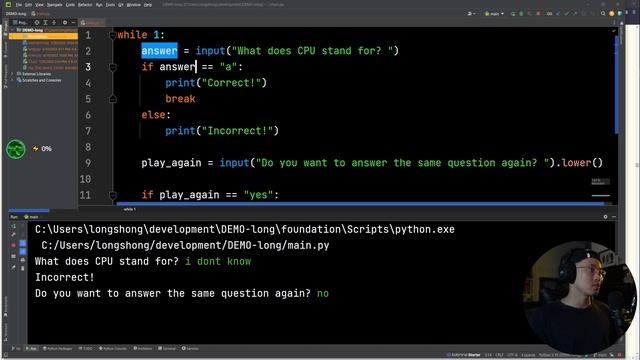Image resolution: width=640 pixels, height=360 pixels.
Task: Click the orange notification icon in top toolbar
Action: 611,14
